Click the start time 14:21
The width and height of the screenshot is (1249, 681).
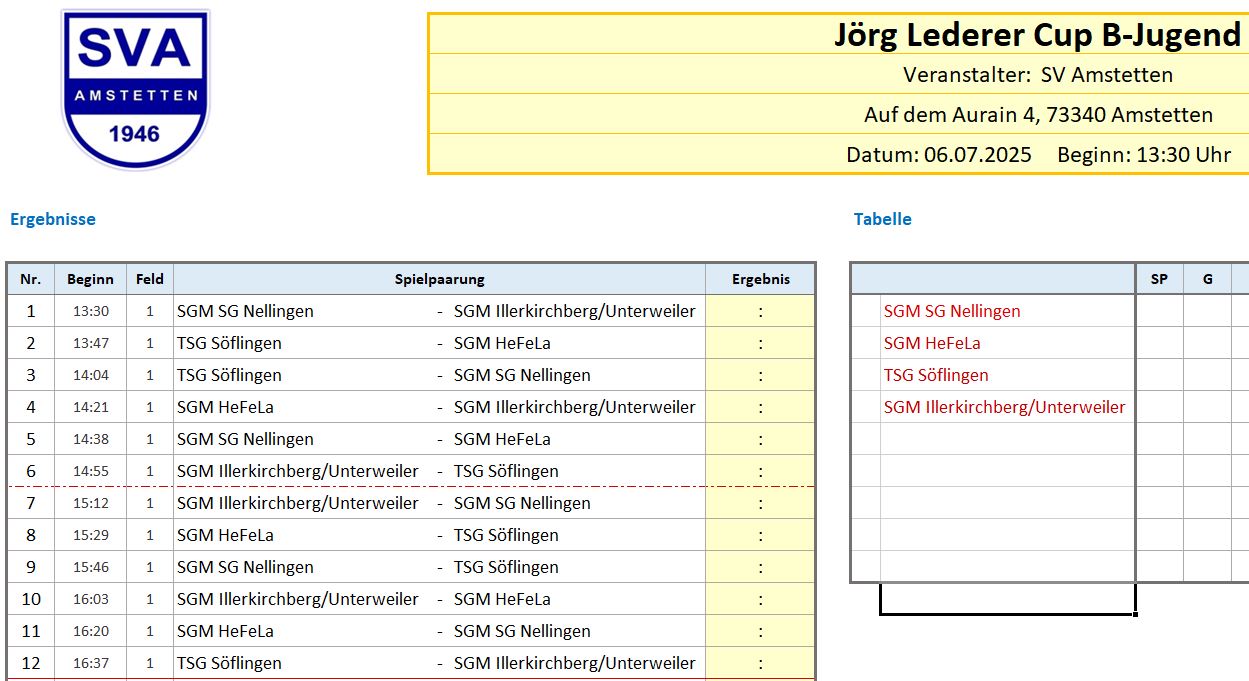[x=91, y=407]
